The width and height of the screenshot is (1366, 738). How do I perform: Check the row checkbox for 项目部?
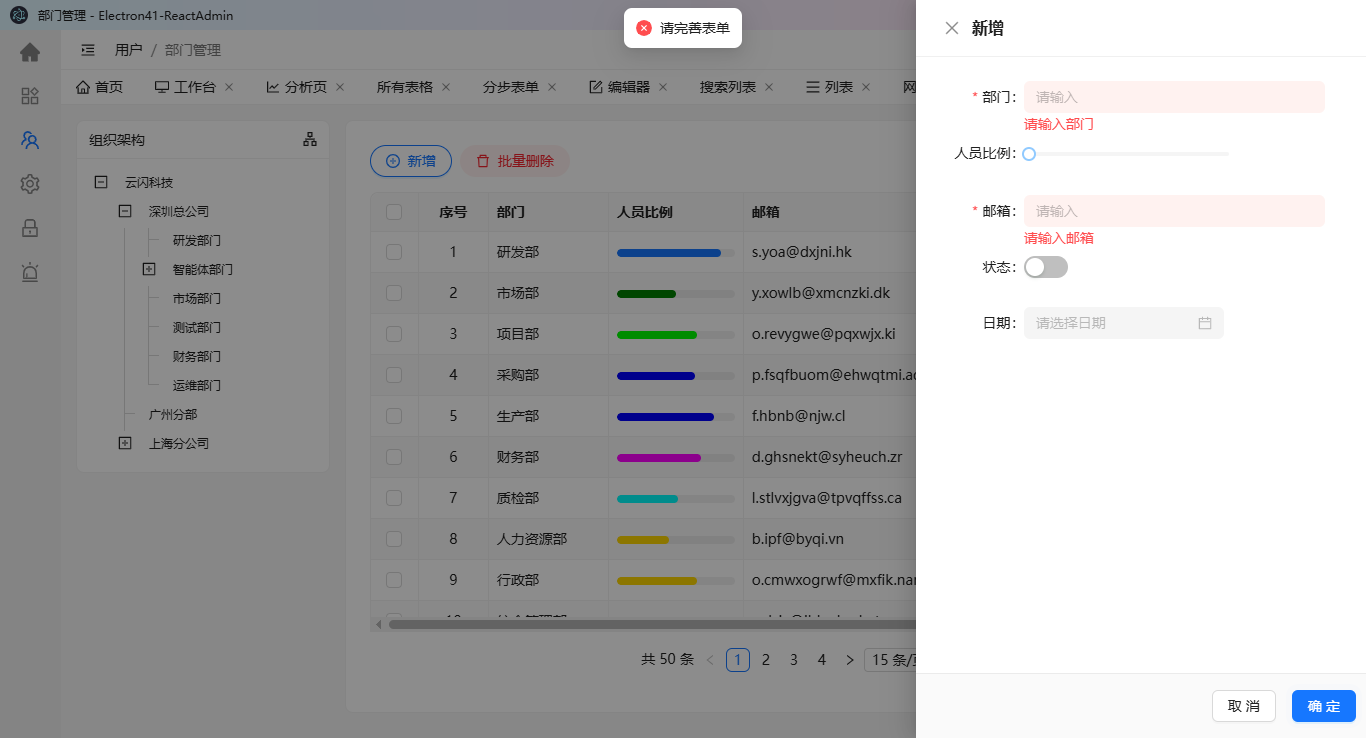pos(394,334)
